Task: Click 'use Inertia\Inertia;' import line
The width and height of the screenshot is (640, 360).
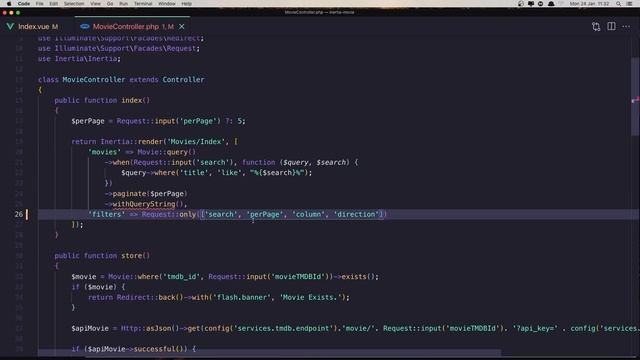Action: point(79,59)
